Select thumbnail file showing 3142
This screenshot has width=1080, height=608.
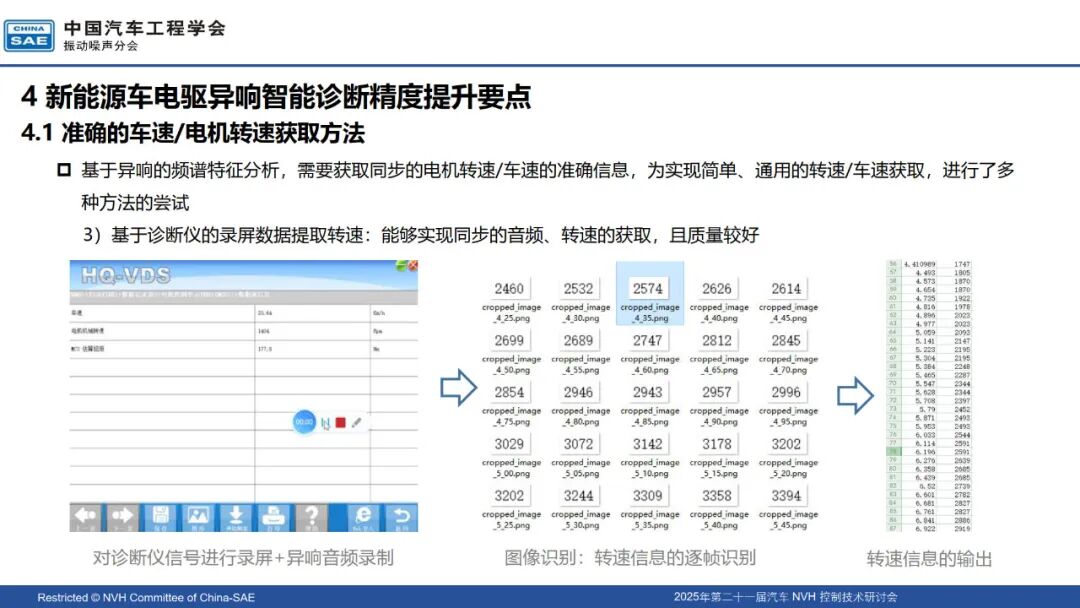[650, 456]
